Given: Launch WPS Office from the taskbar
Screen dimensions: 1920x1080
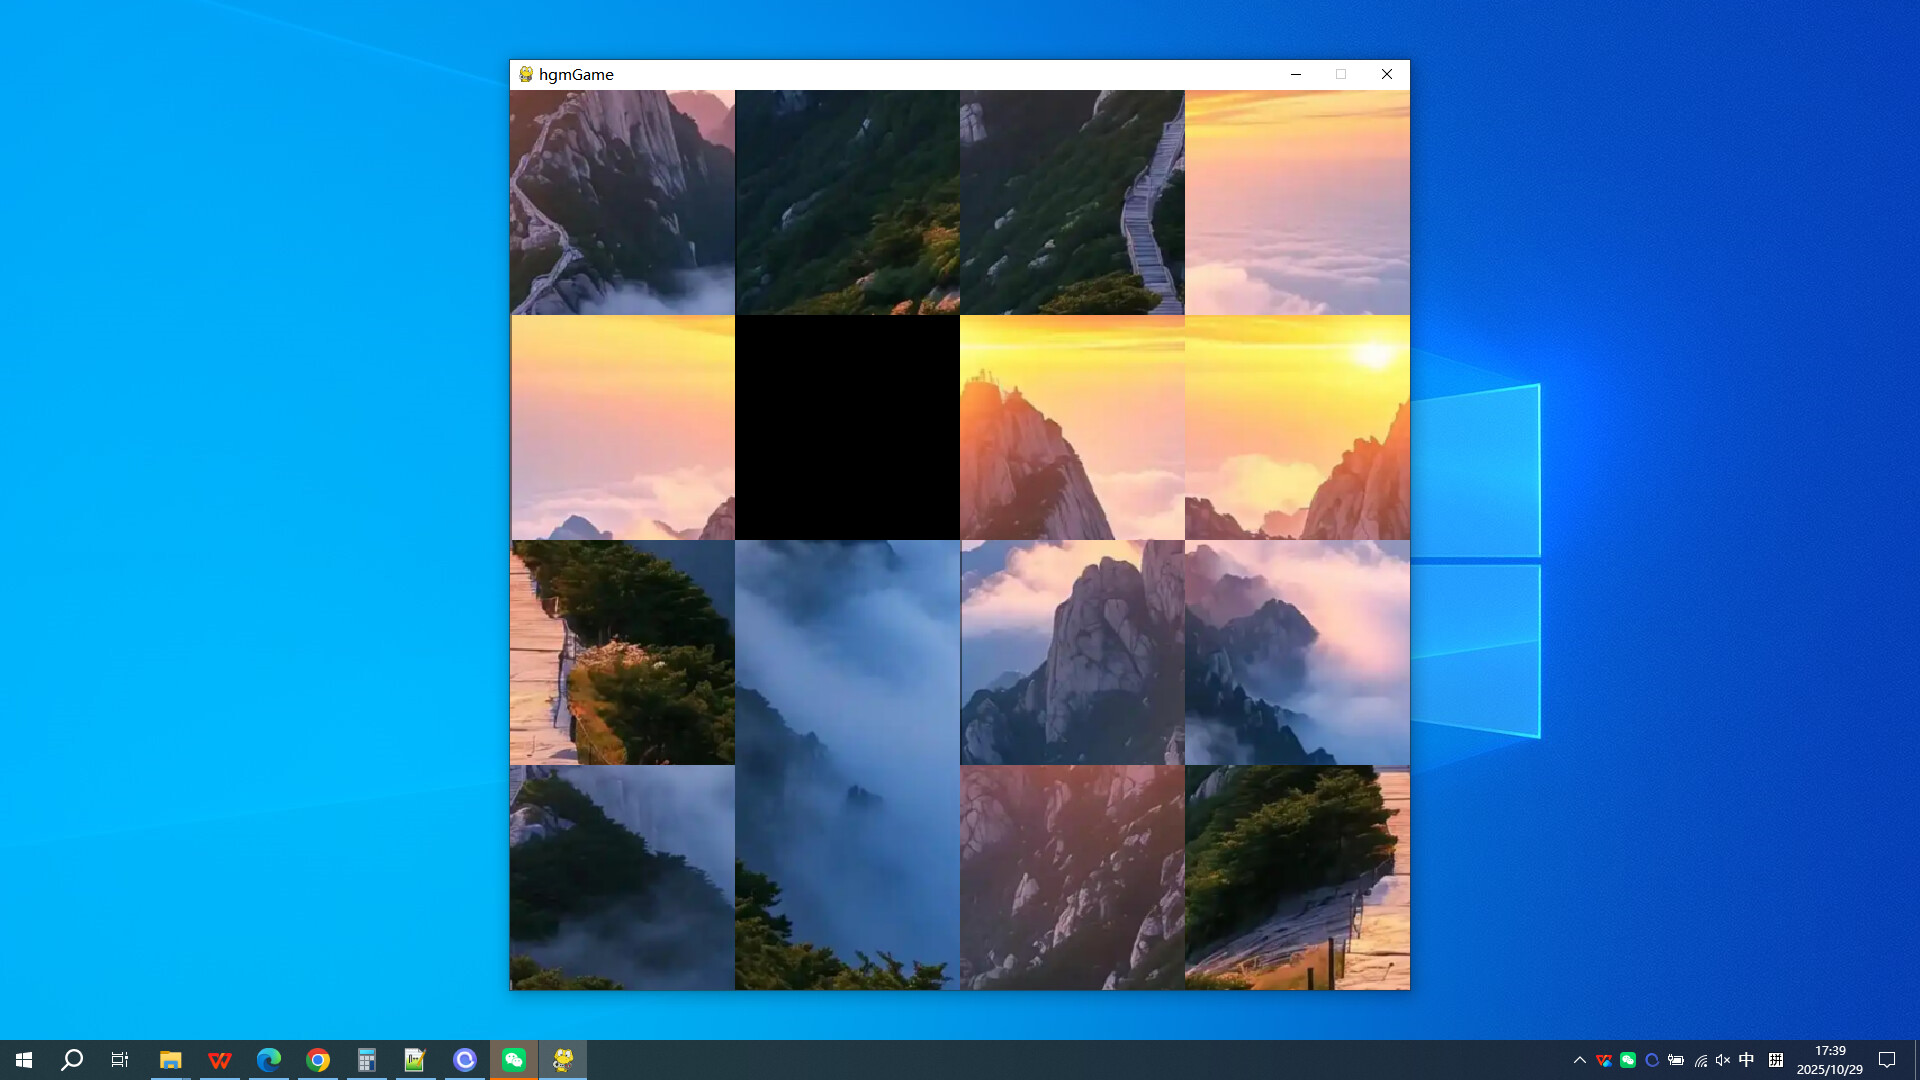Looking at the screenshot, I should [x=219, y=1059].
